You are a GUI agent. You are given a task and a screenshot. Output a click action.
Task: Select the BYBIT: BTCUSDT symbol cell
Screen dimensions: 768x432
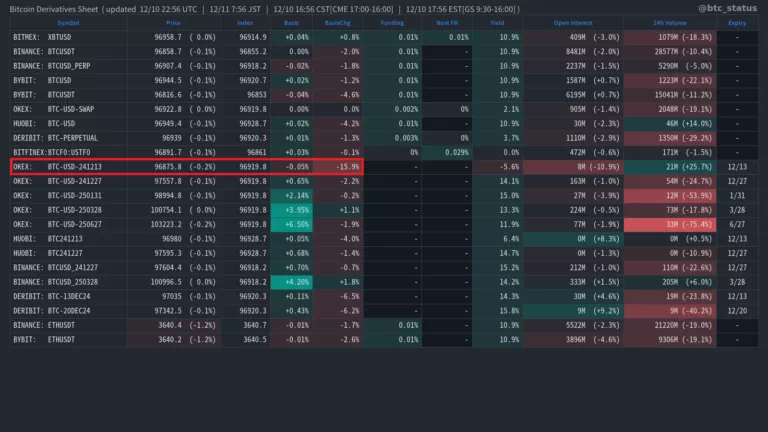tap(68, 95)
